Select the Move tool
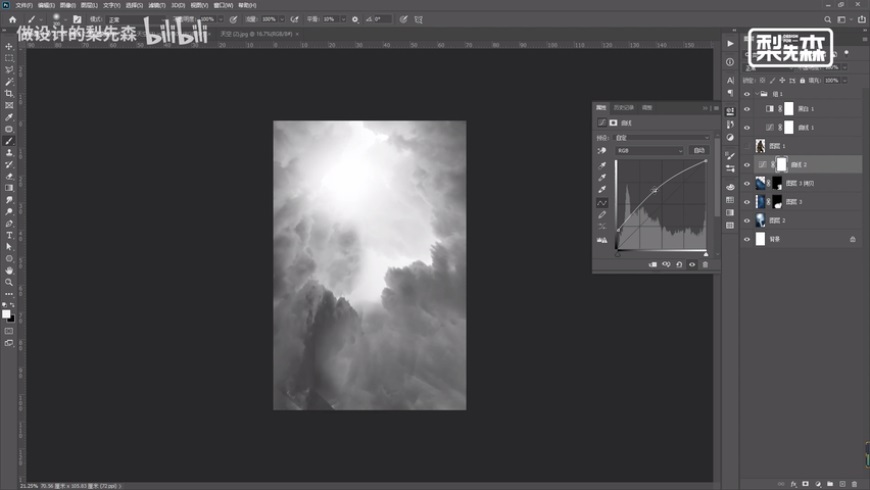Viewport: 870px width, 490px height. point(9,47)
